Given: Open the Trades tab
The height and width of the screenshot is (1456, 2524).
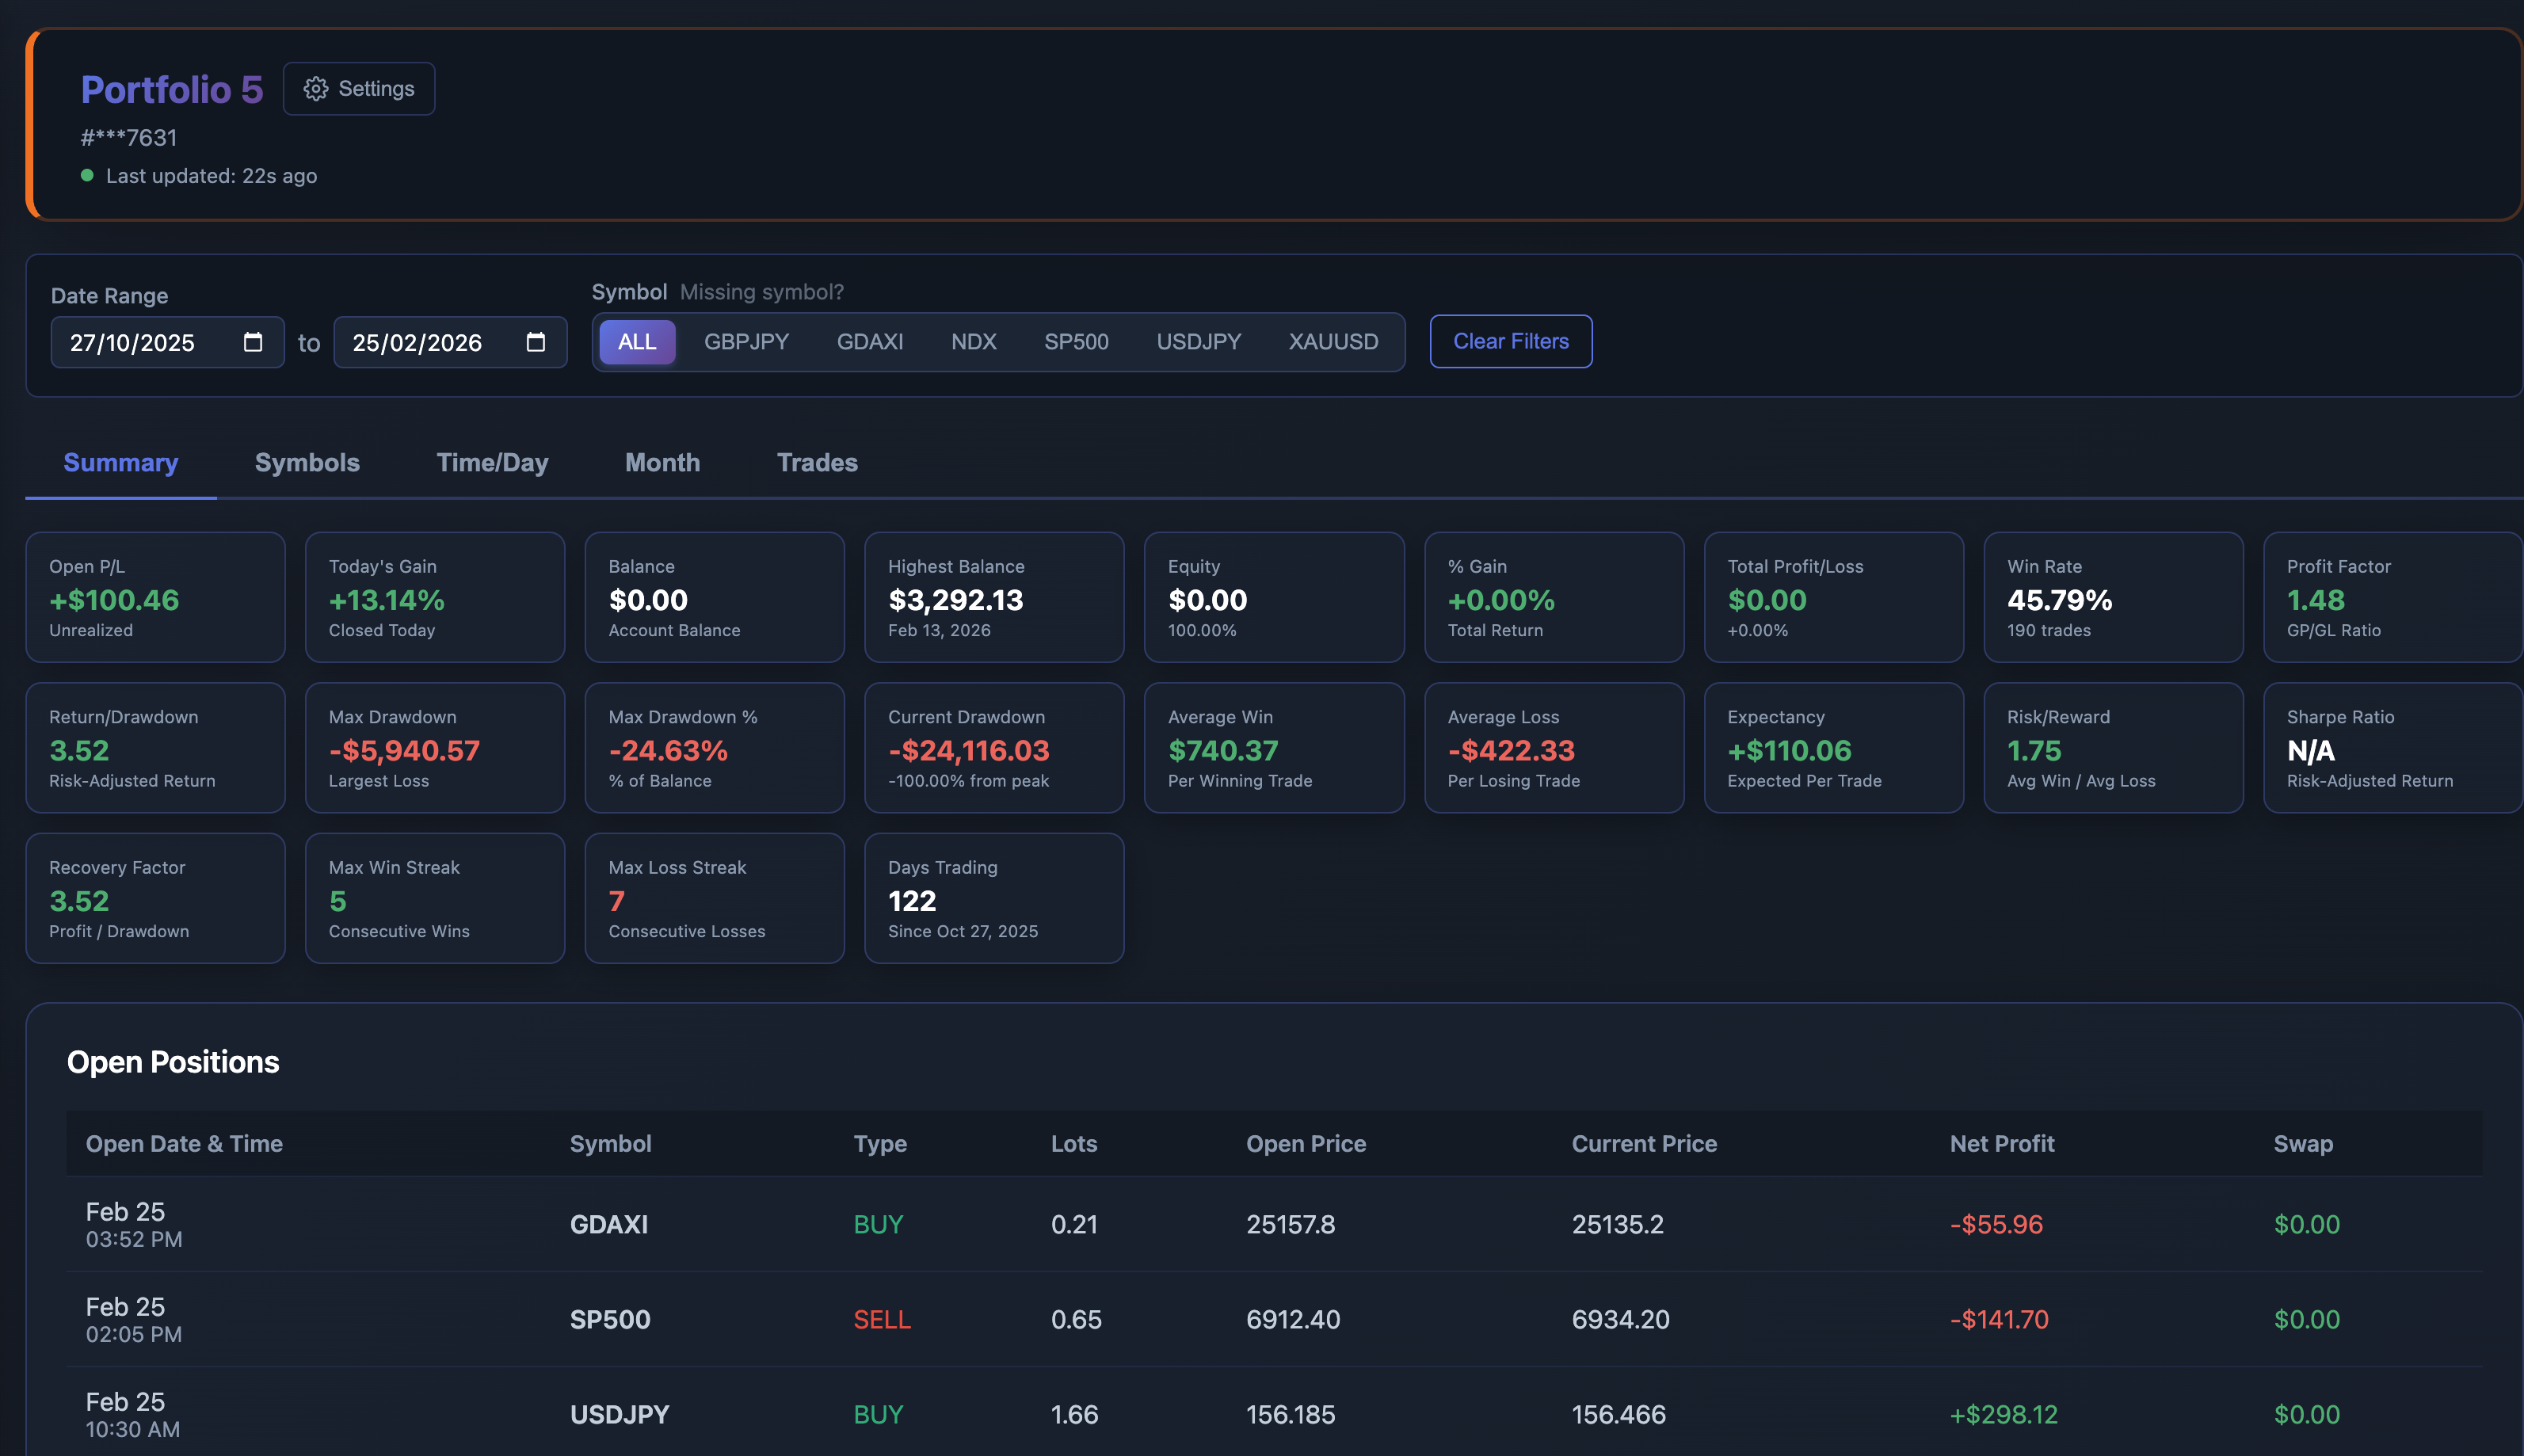Looking at the screenshot, I should 816,462.
